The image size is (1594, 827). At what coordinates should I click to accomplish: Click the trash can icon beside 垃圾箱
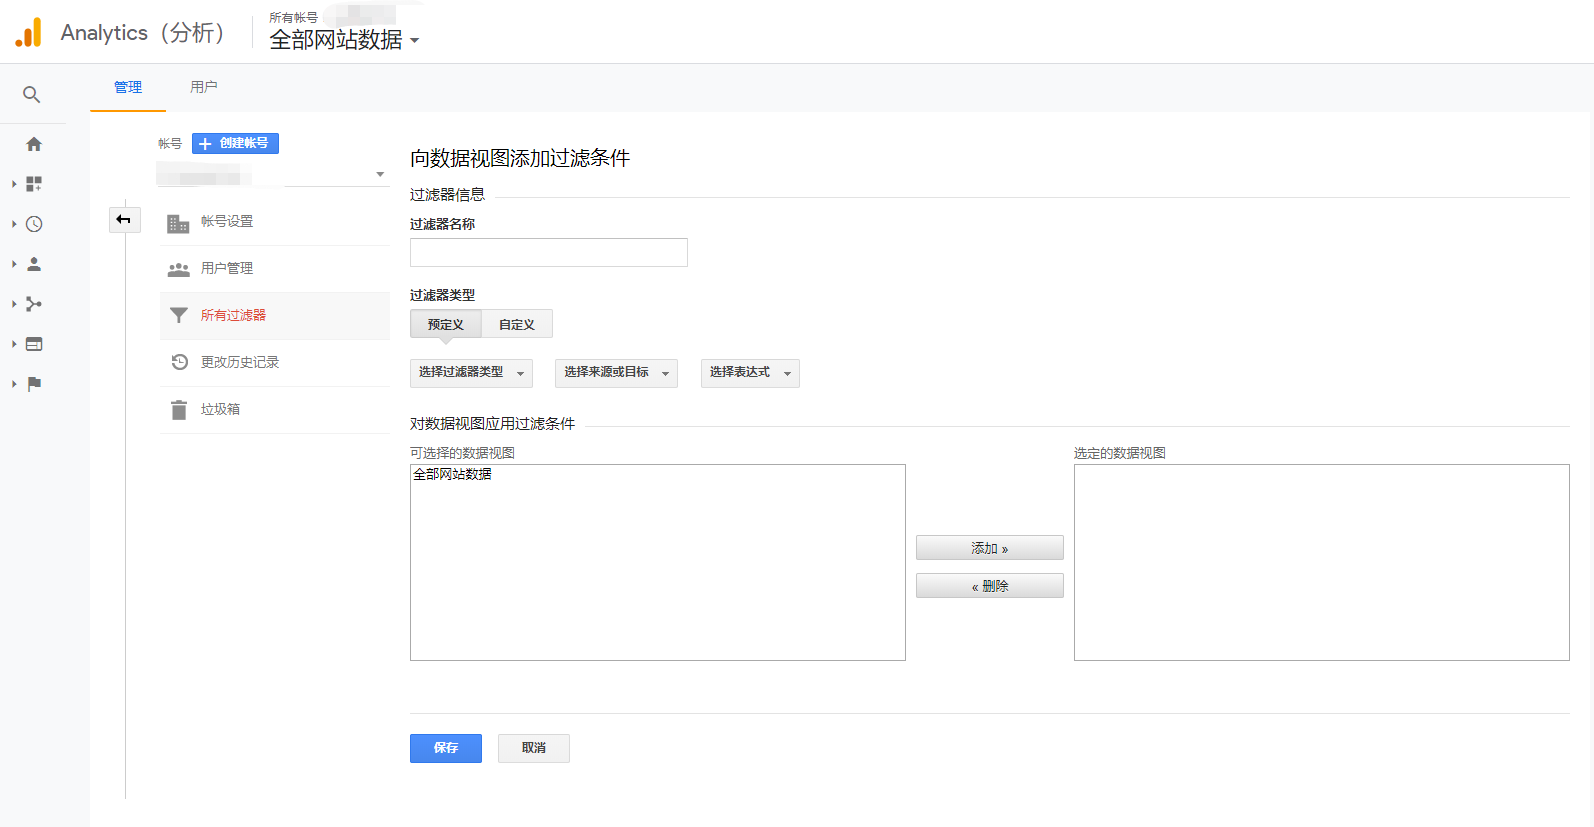(x=179, y=410)
